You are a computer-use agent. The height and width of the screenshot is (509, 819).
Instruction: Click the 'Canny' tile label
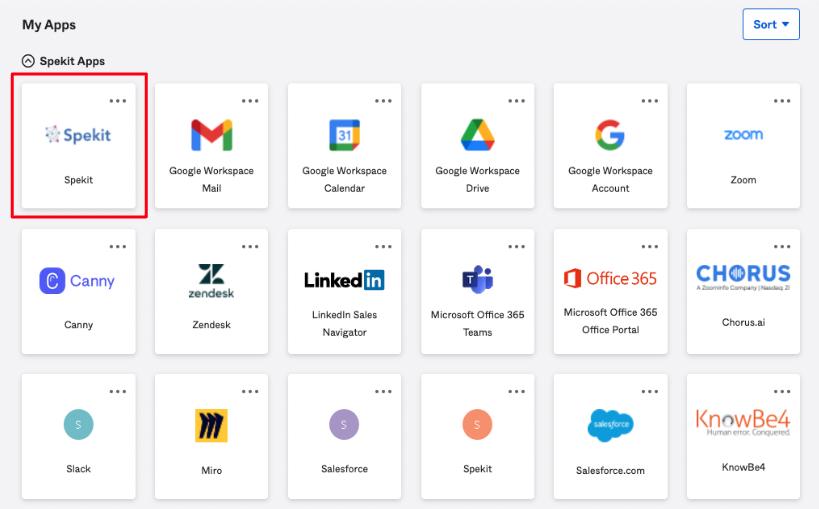(78, 325)
